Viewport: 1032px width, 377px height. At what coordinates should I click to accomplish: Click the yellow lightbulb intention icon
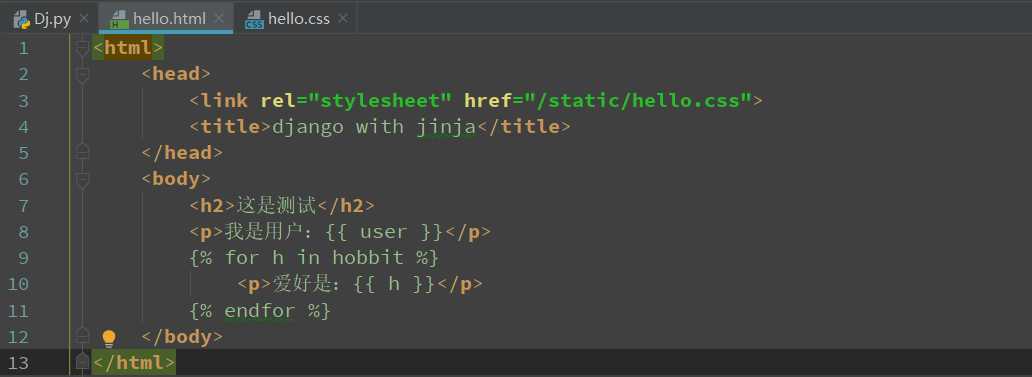point(109,338)
